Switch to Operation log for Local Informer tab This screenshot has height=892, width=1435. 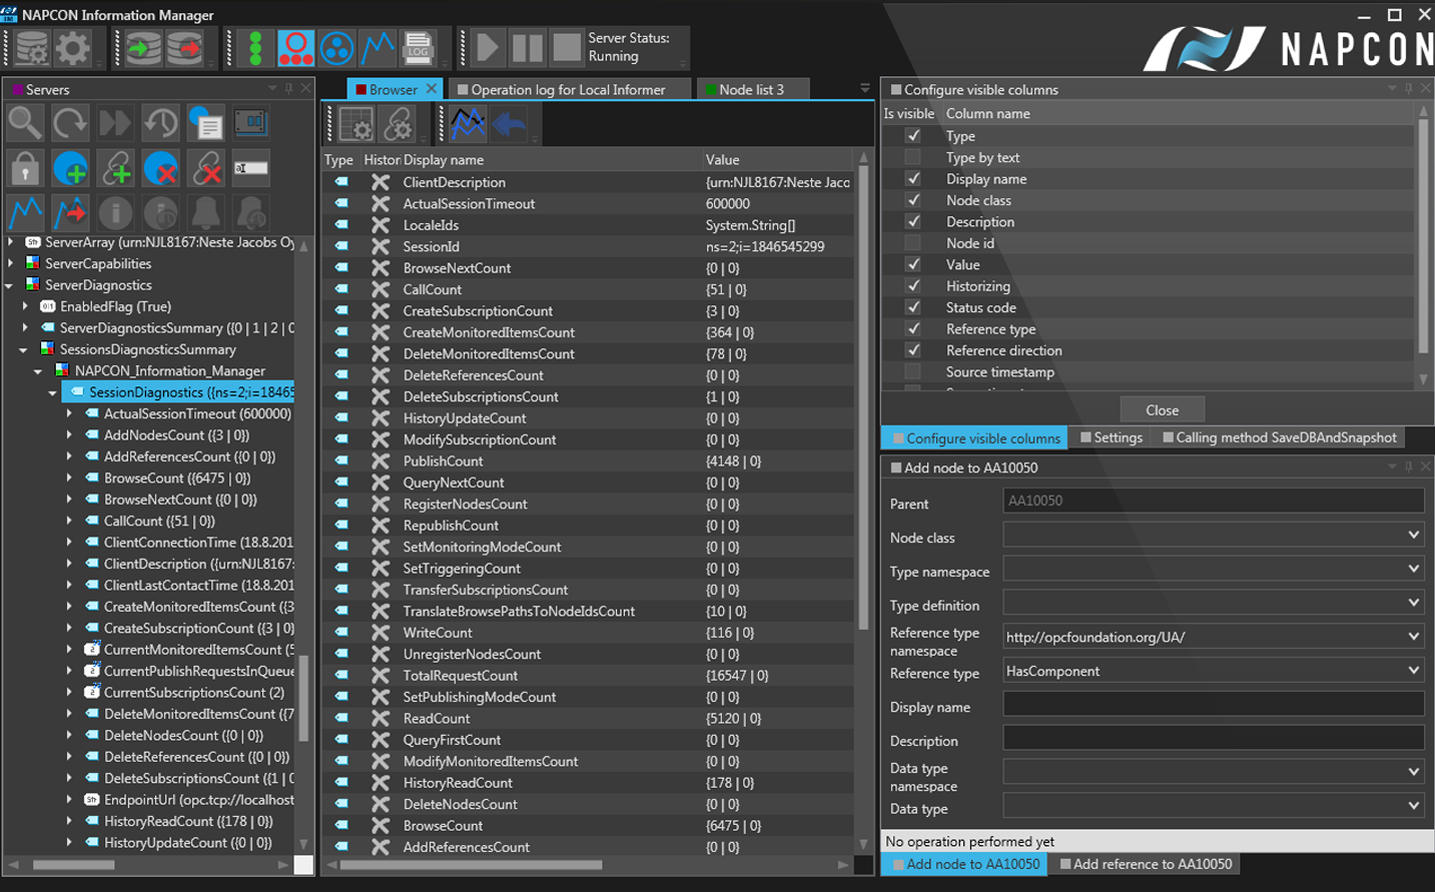(567, 90)
